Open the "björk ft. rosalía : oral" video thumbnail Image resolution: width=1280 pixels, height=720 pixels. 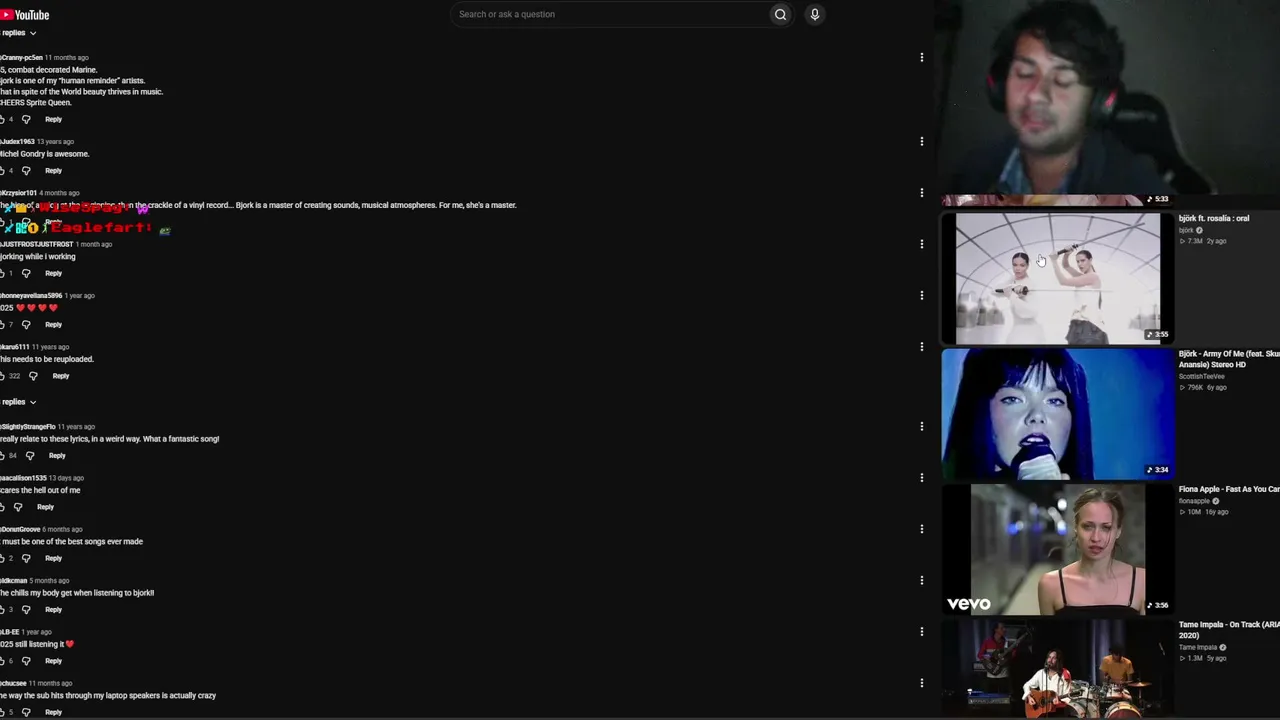point(1058,278)
